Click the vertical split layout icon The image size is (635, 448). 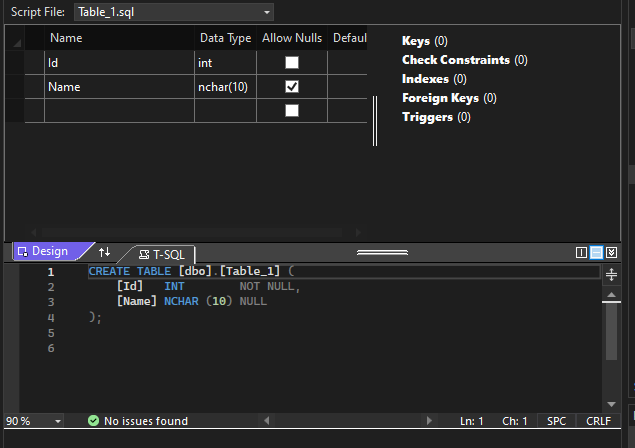point(581,252)
